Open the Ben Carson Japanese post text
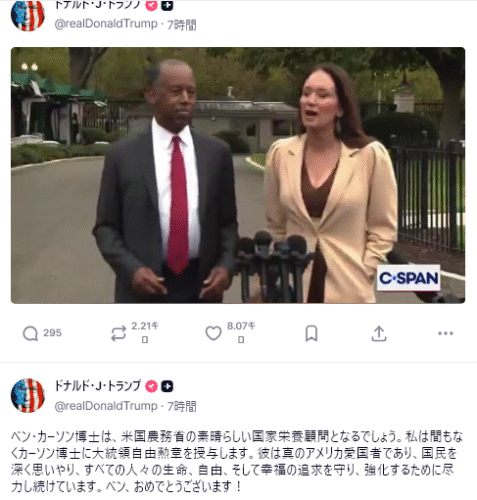The image size is (477, 500). tap(237, 461)
